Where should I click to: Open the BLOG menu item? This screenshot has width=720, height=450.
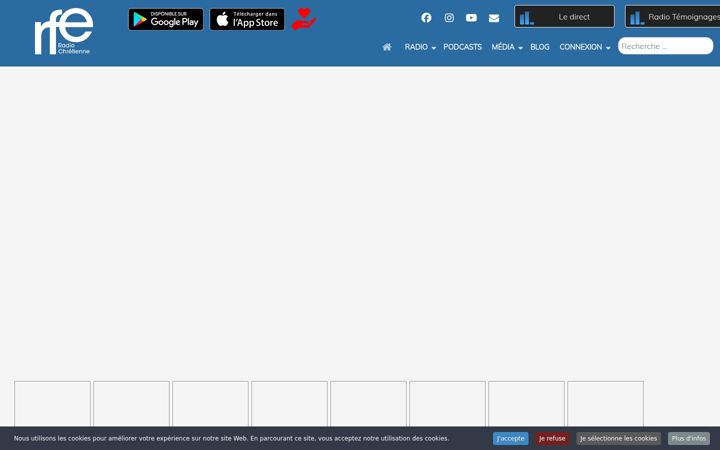[540, 47]
